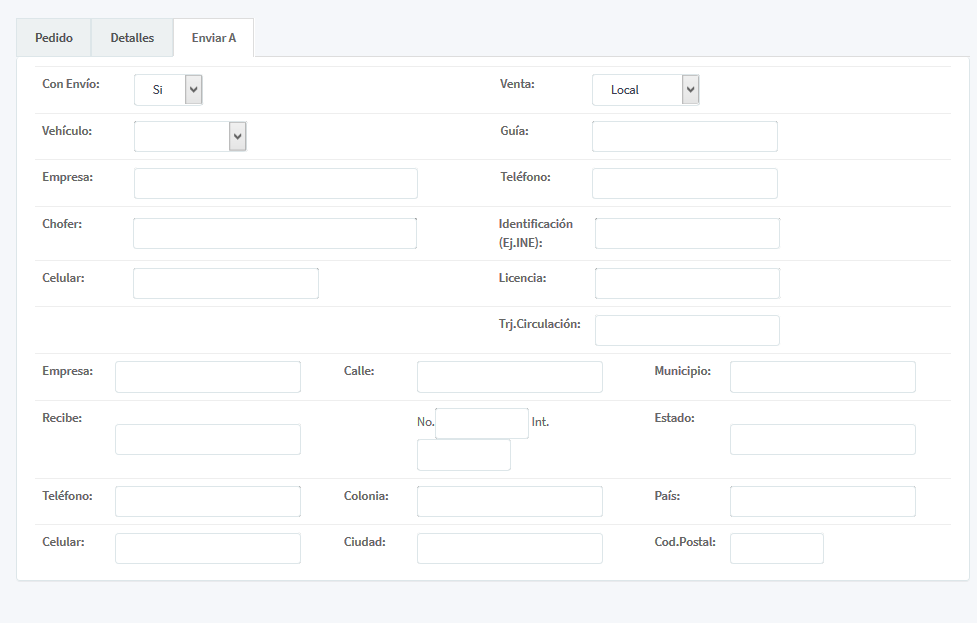Focus the Licencia input box
Image resolution: width=977 pixels, height=623 pixels.
tap(687, 284)
